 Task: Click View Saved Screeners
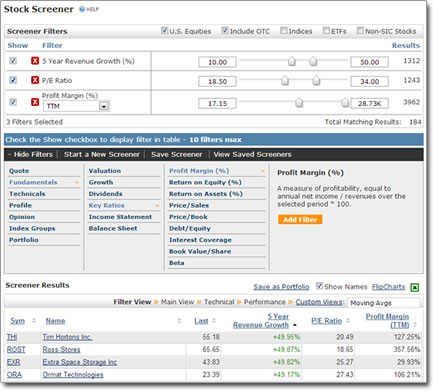click(252, 154)
